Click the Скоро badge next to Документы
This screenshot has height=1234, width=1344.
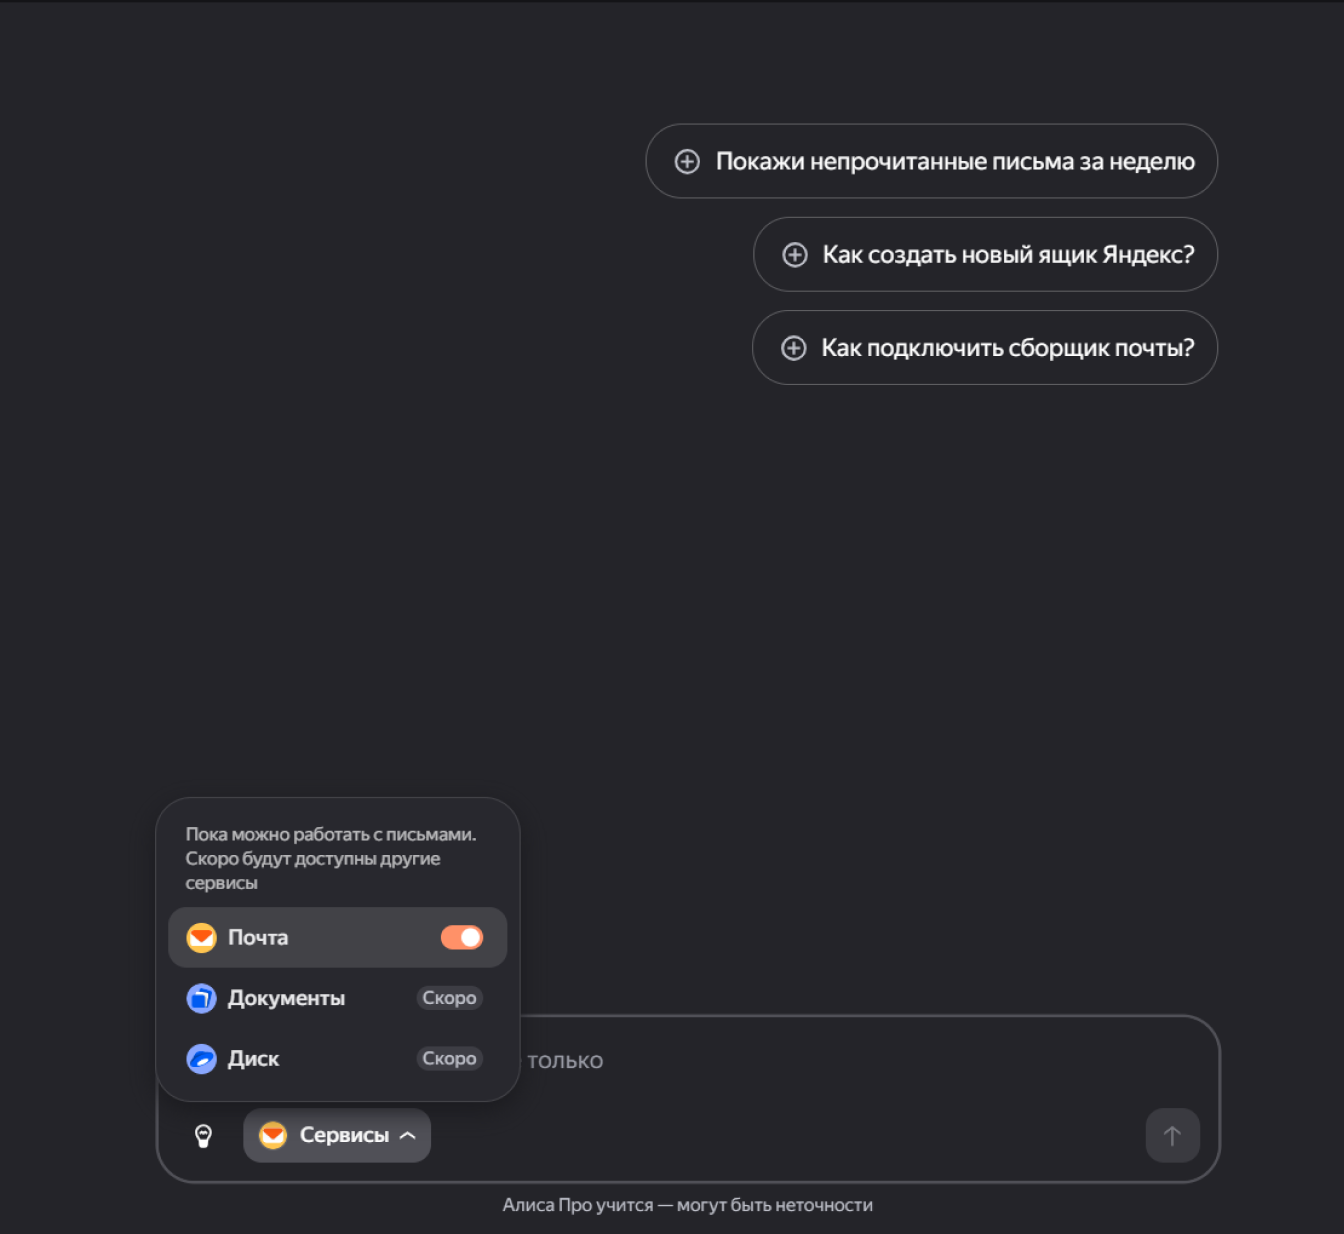click(449, 998)
